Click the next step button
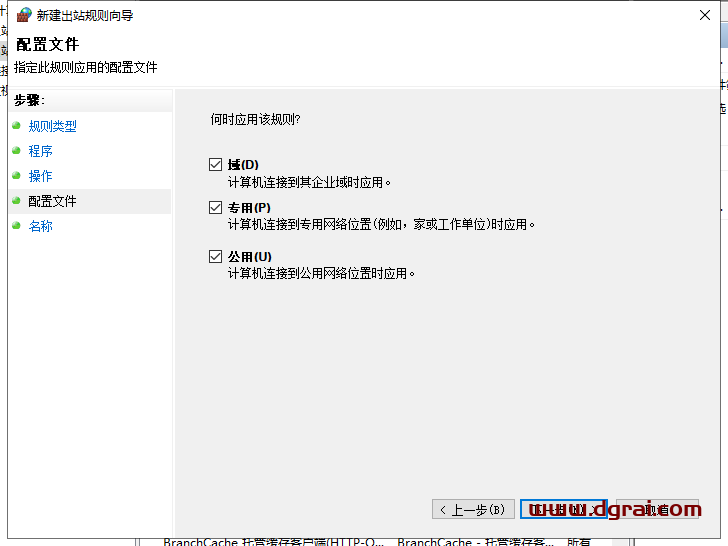The image size is (728, 546). (564, 509)
